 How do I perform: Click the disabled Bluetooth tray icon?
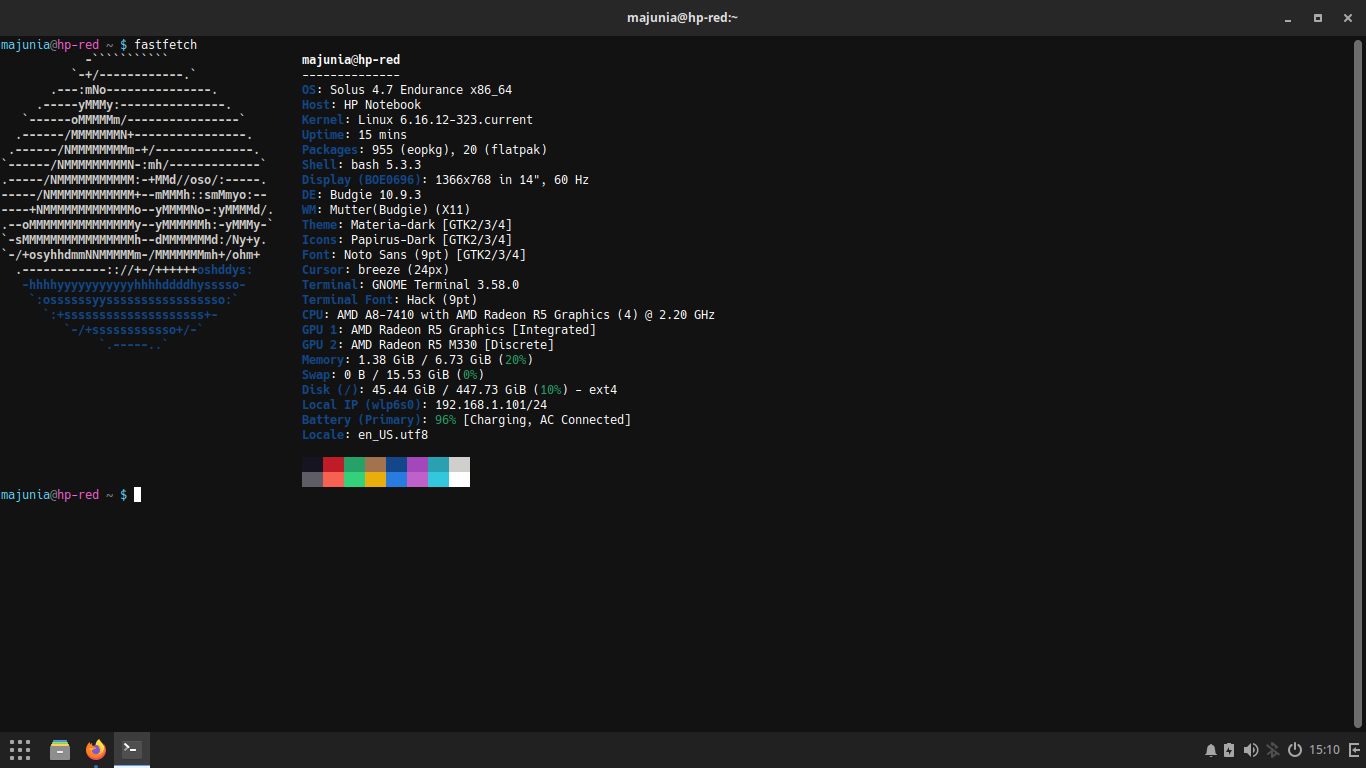[1273, 750]
